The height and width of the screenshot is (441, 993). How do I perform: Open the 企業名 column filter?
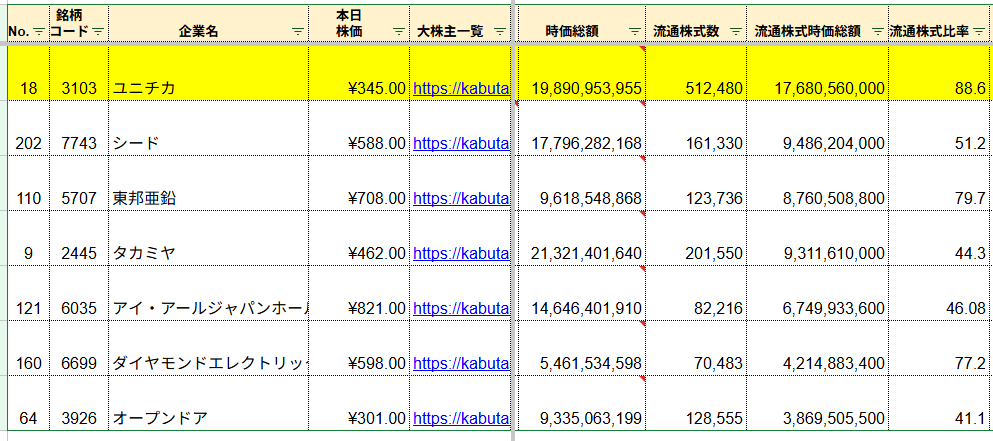tap(298, 31)
